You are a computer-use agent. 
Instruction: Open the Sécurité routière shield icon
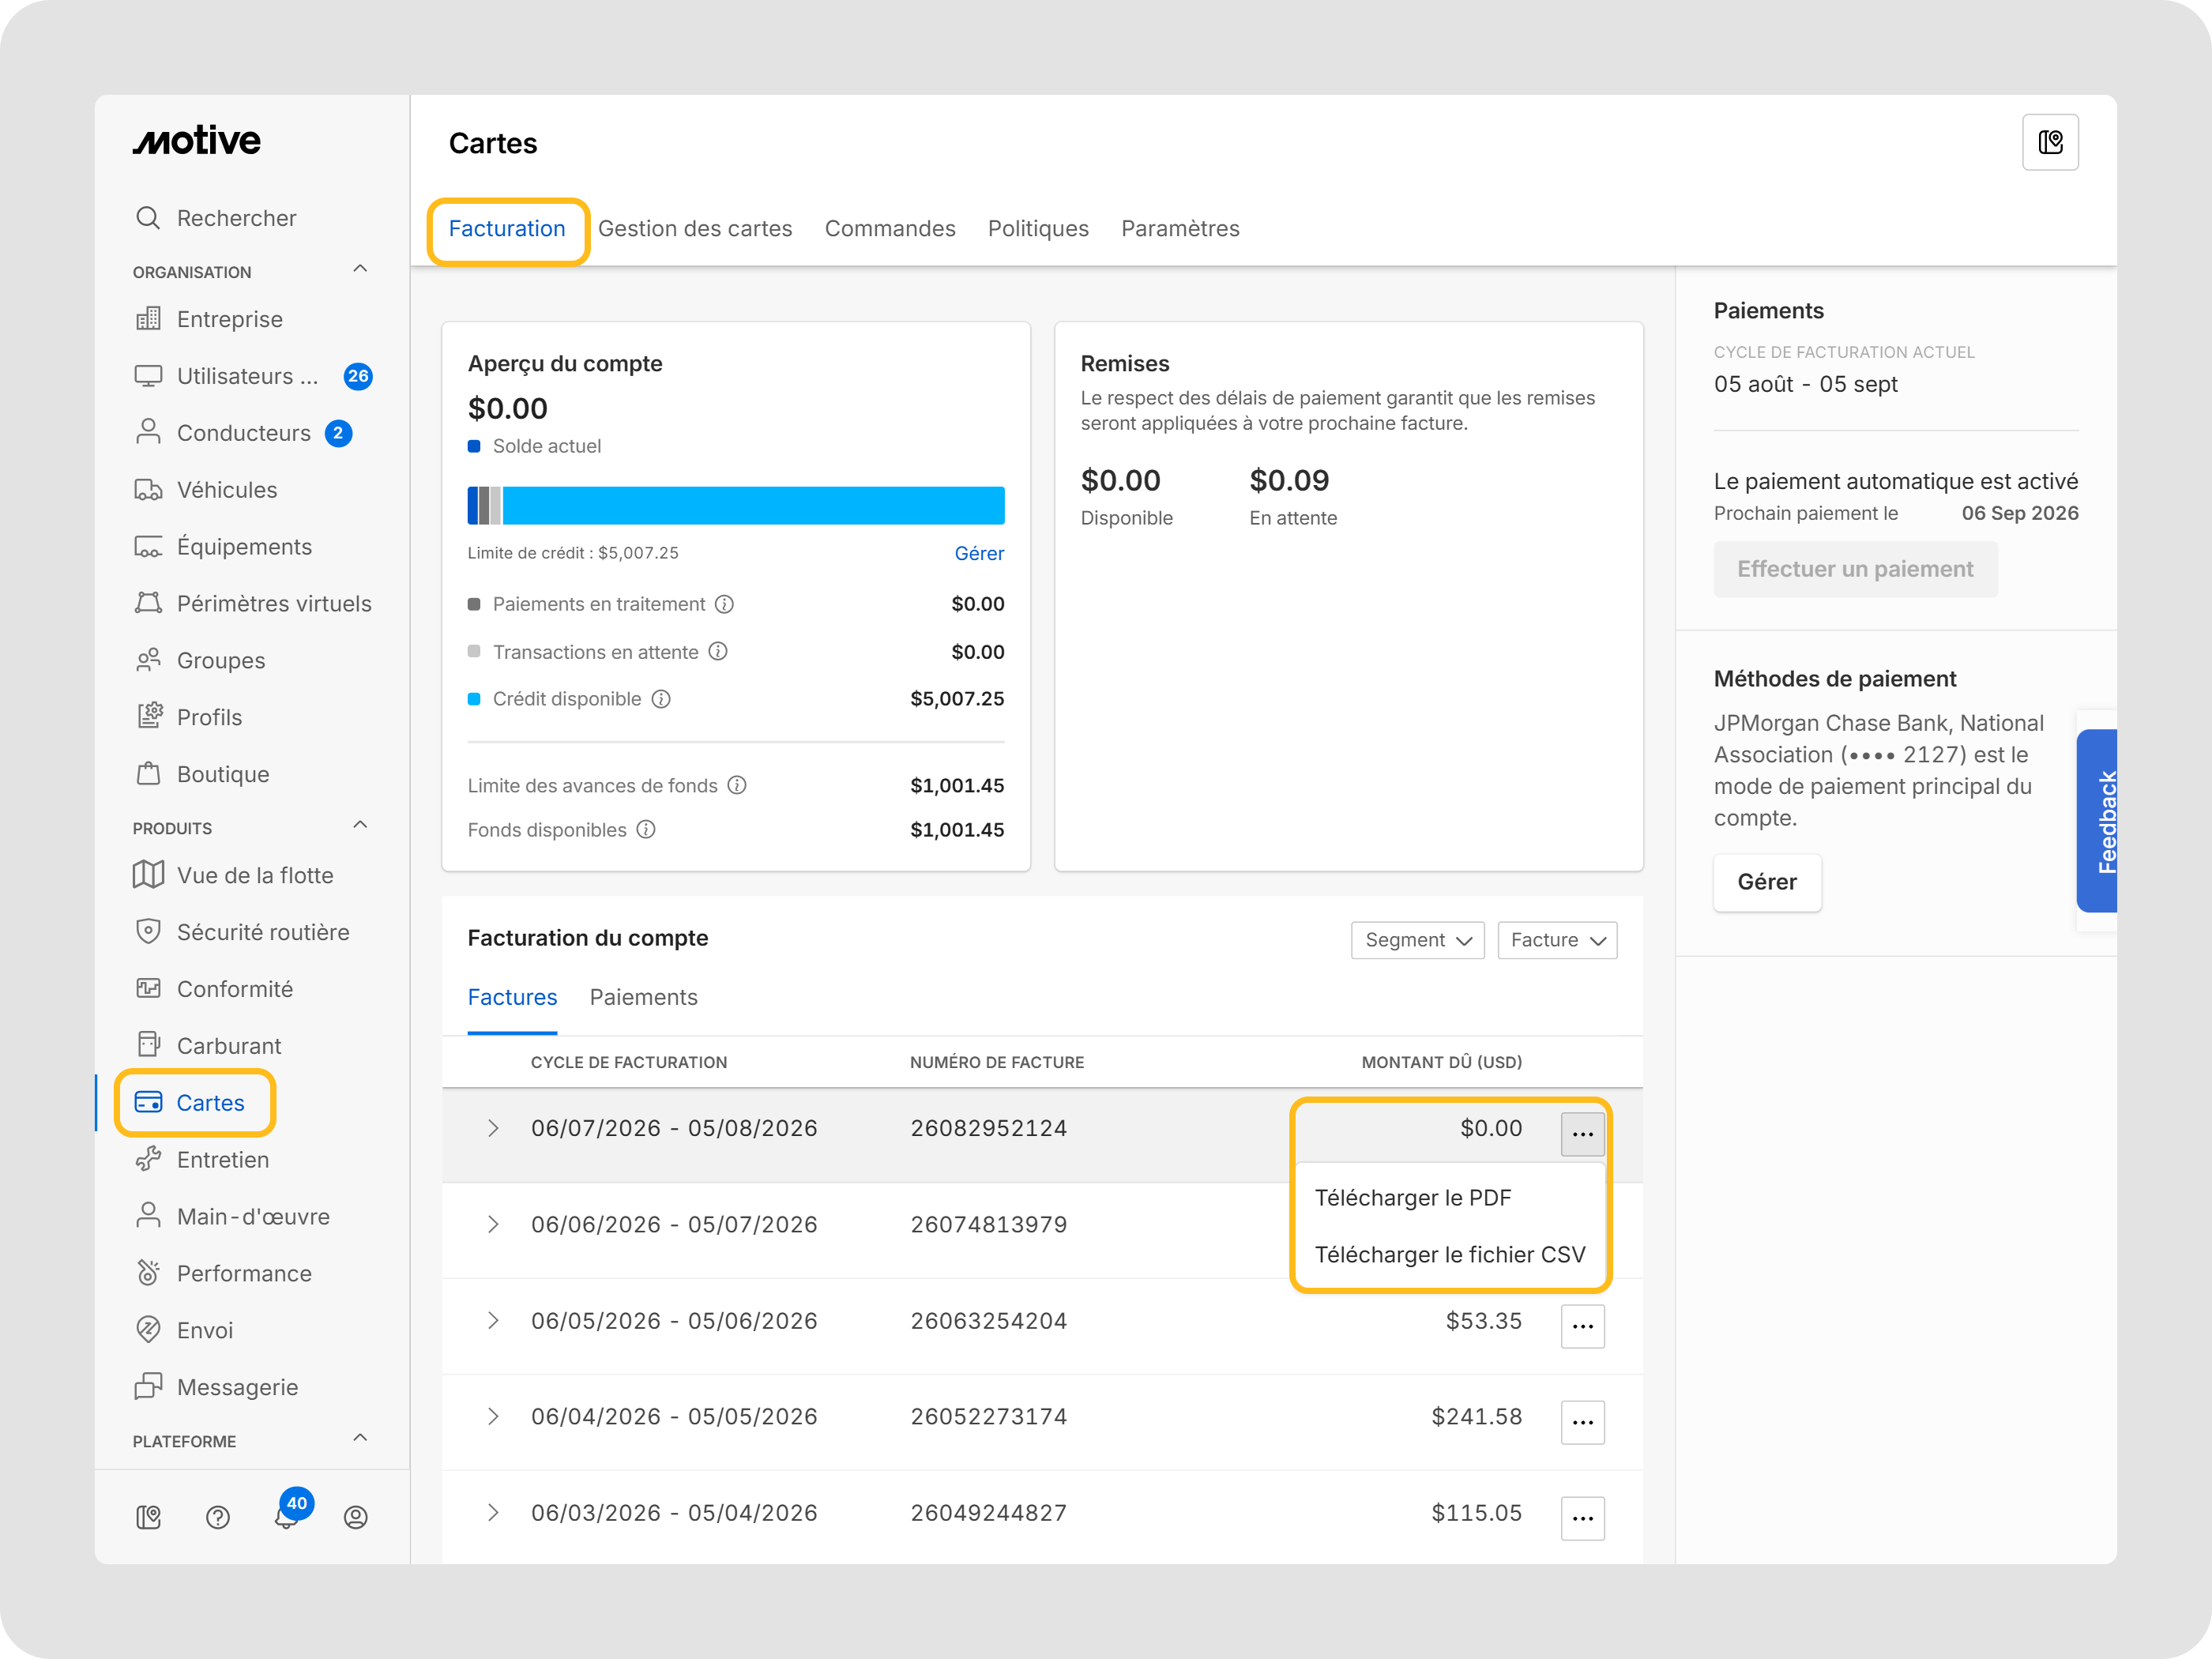click(x=148, y=932)
